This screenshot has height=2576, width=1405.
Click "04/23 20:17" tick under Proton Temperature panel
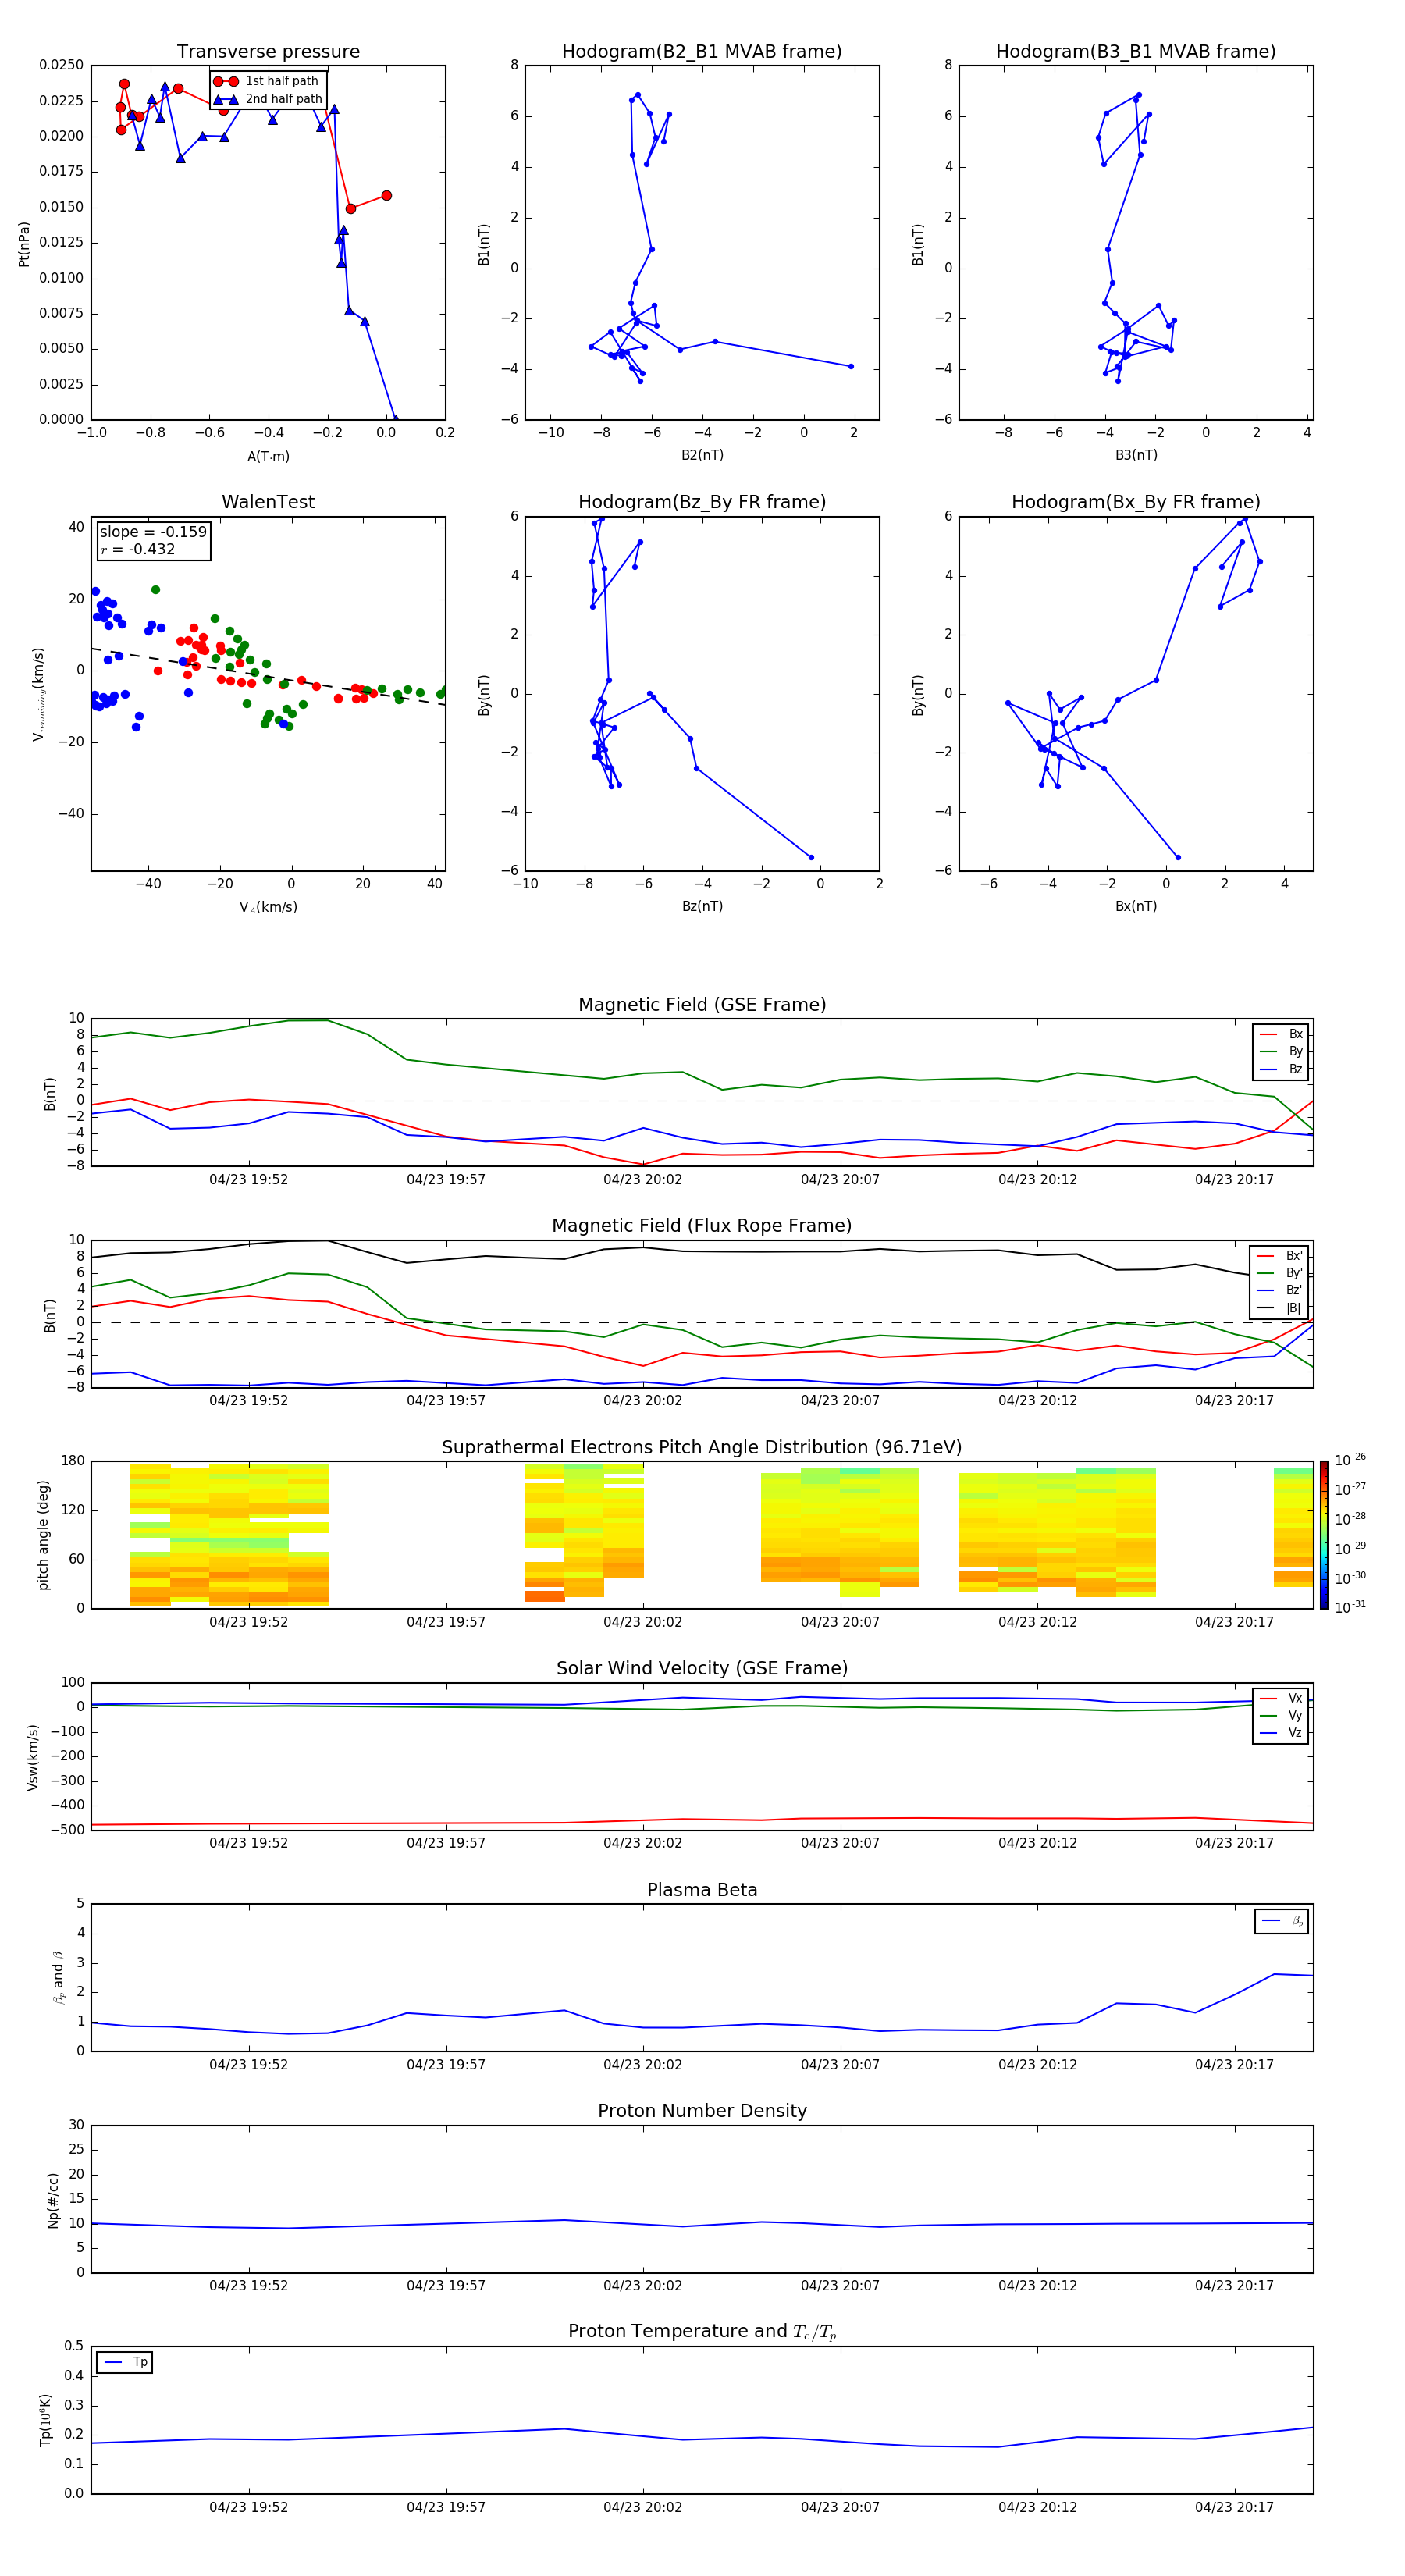tap(1234, 2508)
